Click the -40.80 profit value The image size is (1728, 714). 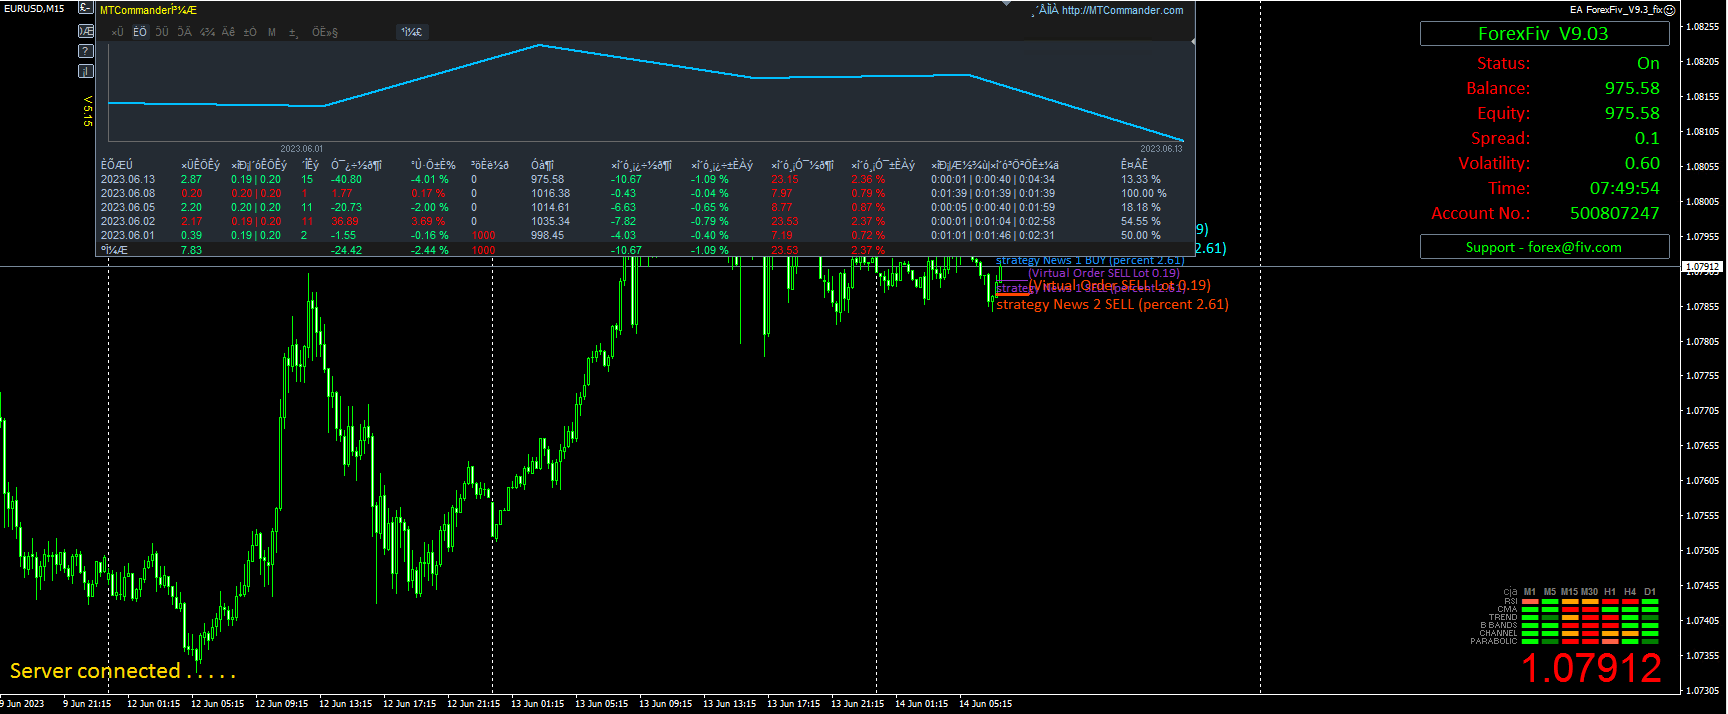(347, 180)
